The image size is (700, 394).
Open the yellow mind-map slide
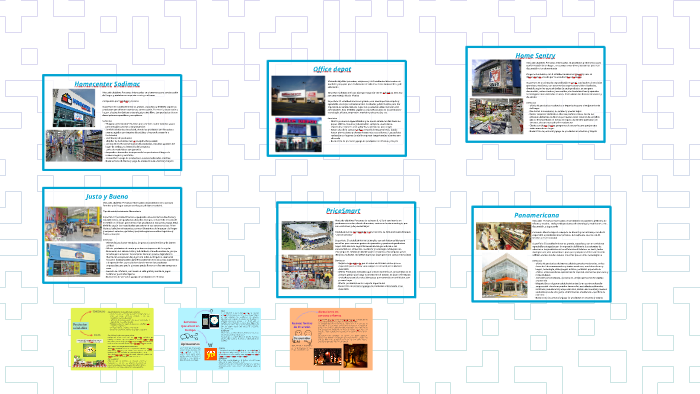click(x=112, y=339)
